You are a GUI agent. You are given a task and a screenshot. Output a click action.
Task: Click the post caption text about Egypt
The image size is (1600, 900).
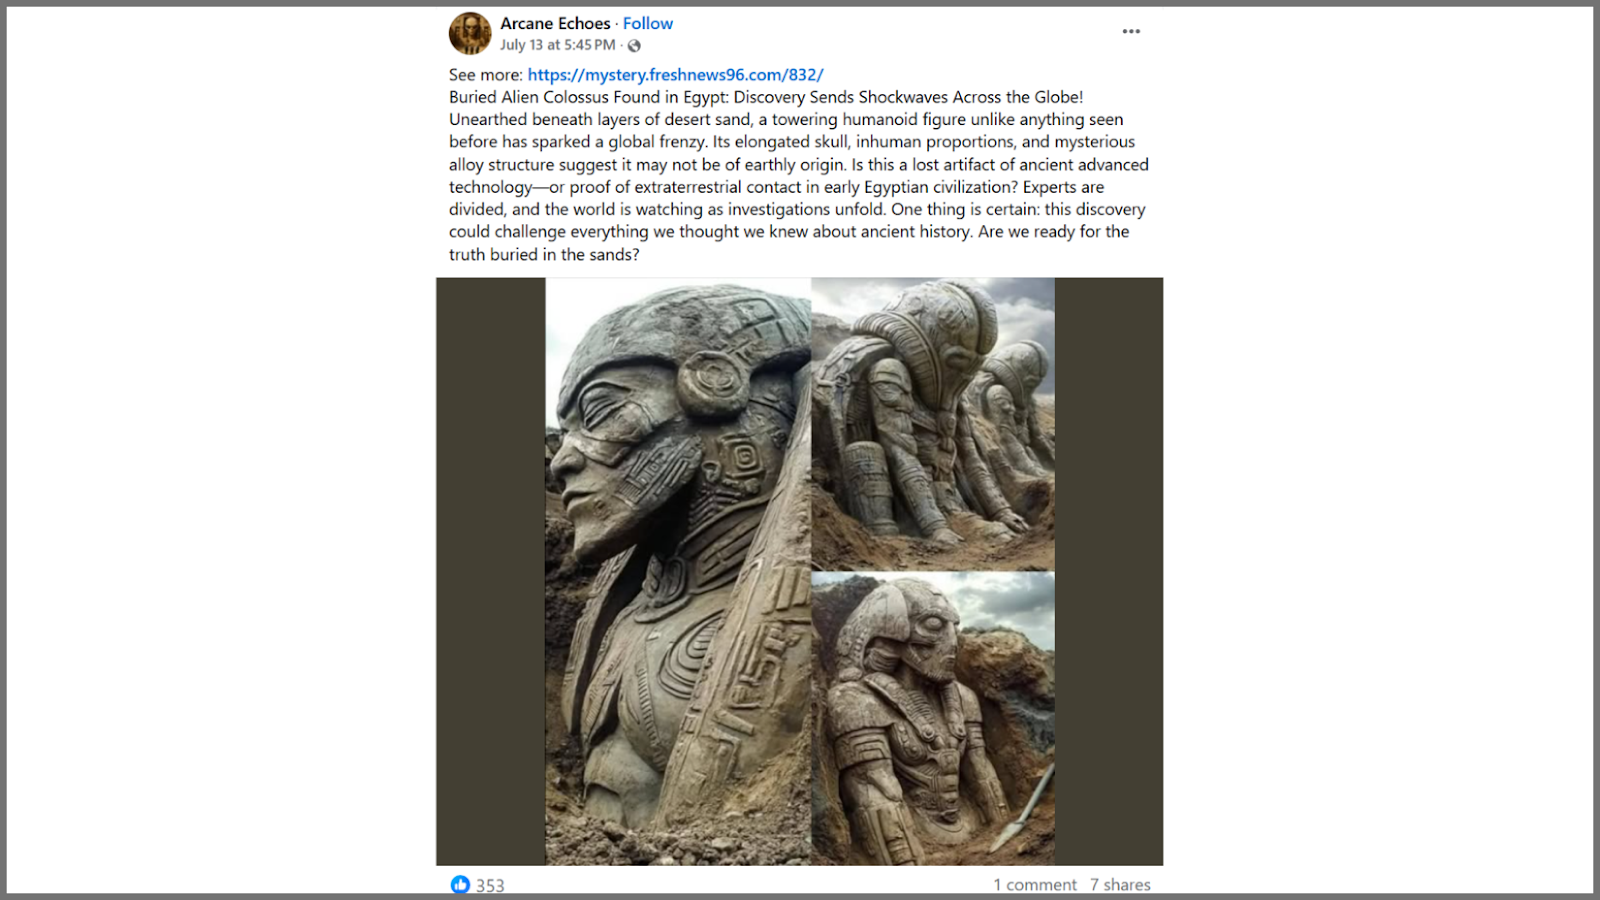click(x=798, y=176)
